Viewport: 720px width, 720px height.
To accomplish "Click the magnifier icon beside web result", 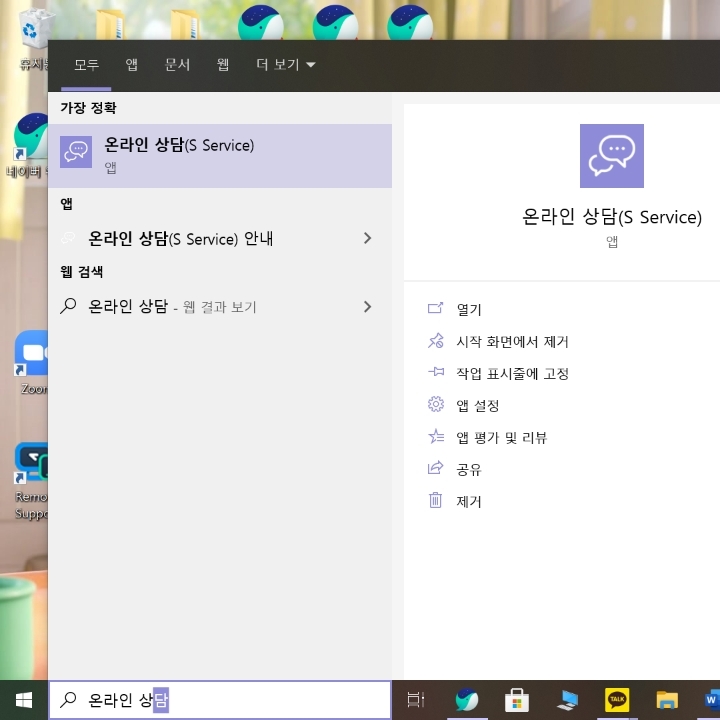I will [68, 306].
